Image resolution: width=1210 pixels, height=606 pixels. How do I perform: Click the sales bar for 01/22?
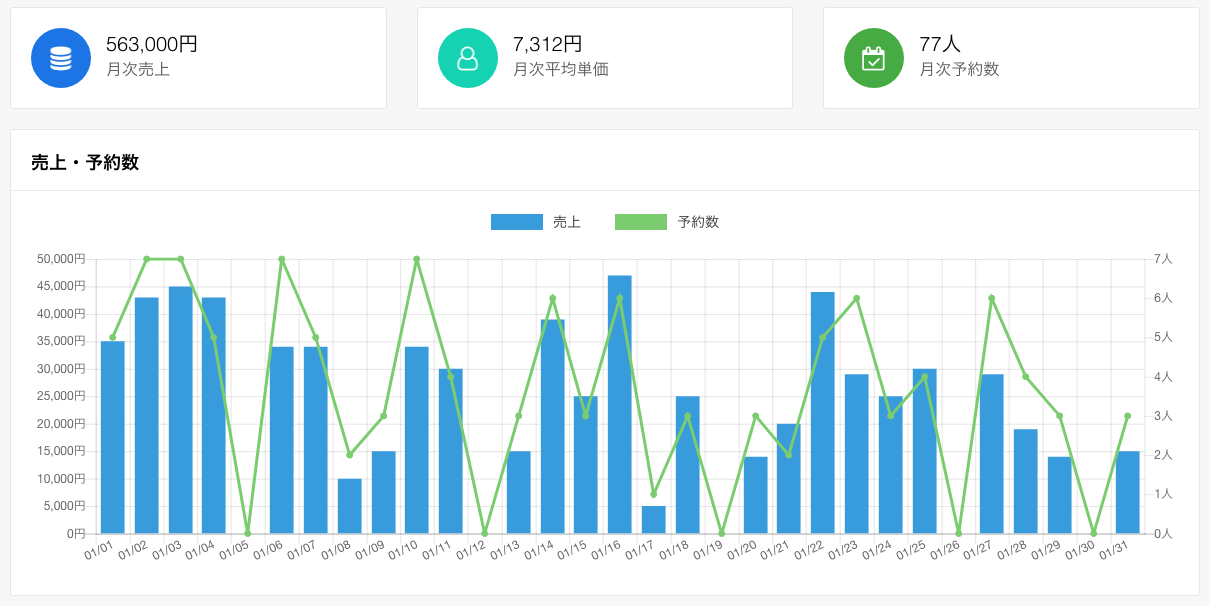pyautogui.click(x=823, y=412)
